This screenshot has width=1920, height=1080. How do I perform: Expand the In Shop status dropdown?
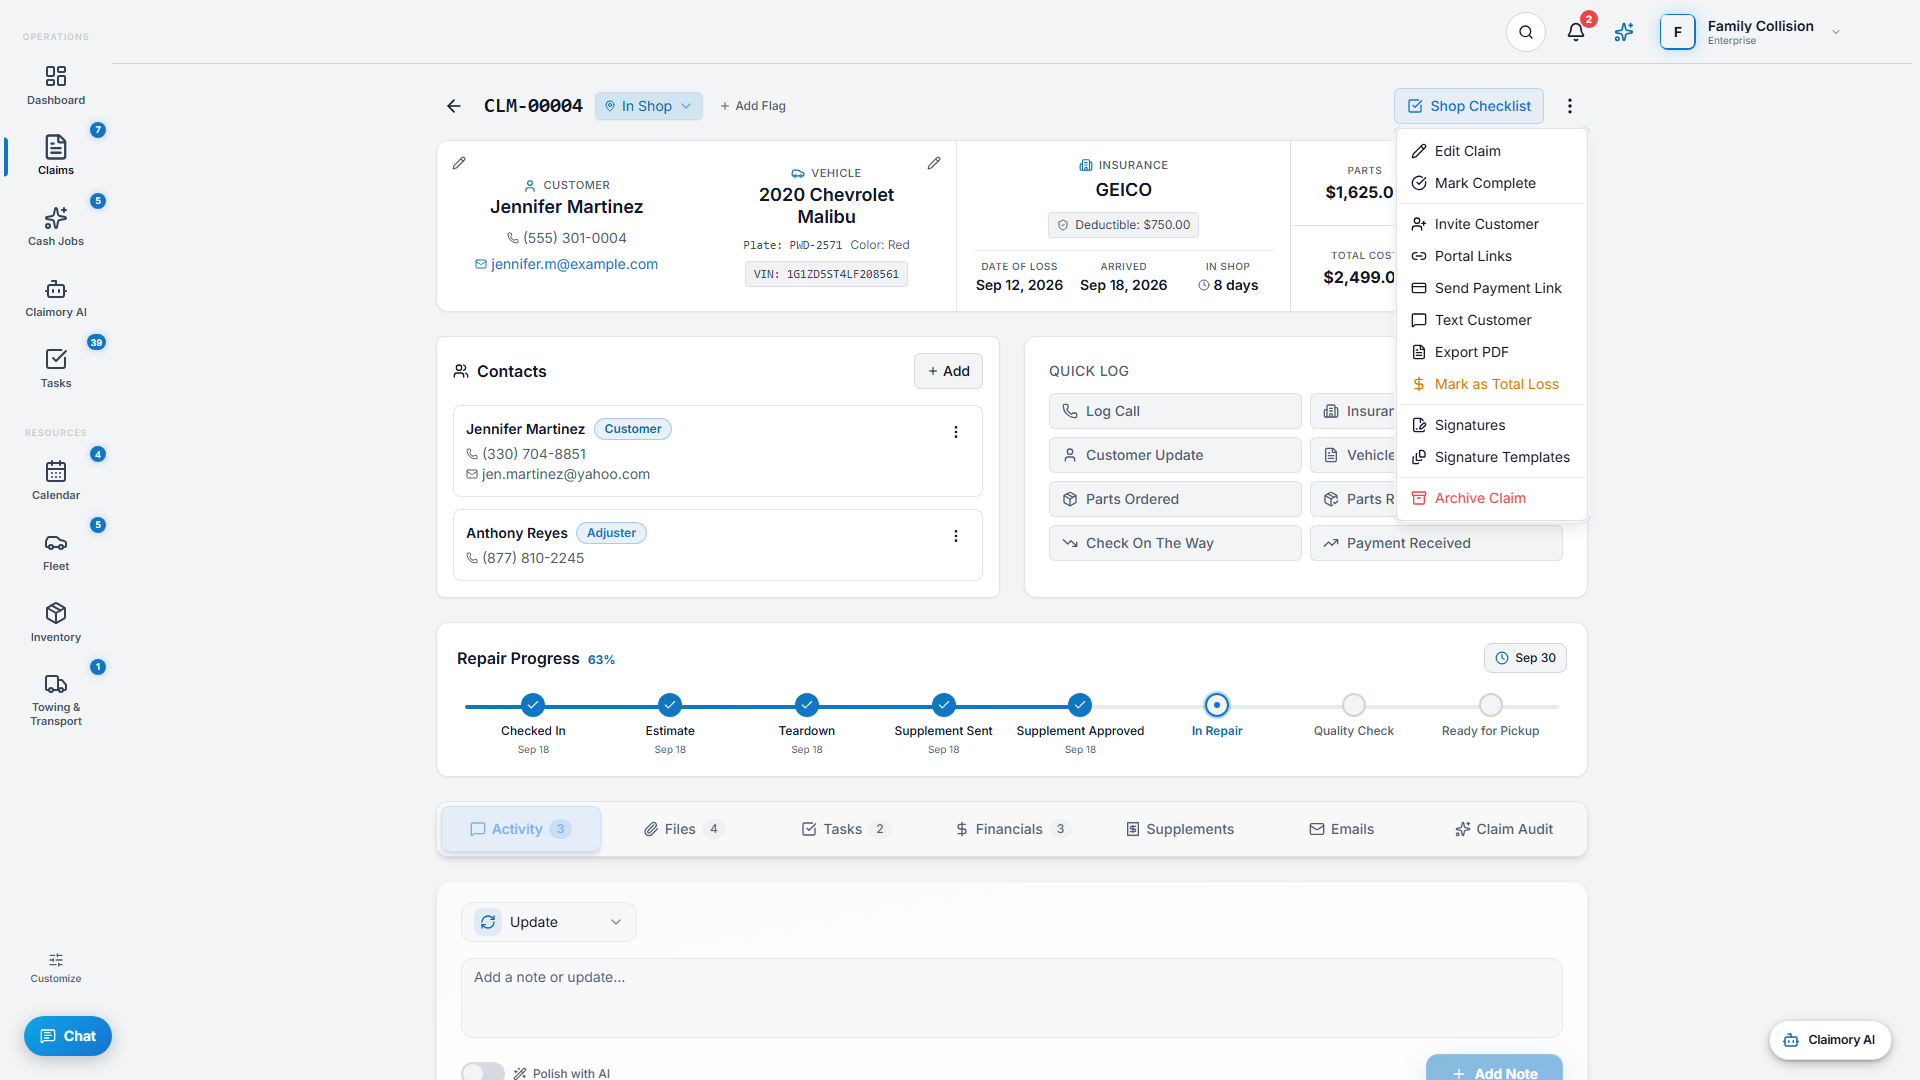click(649, 106)
